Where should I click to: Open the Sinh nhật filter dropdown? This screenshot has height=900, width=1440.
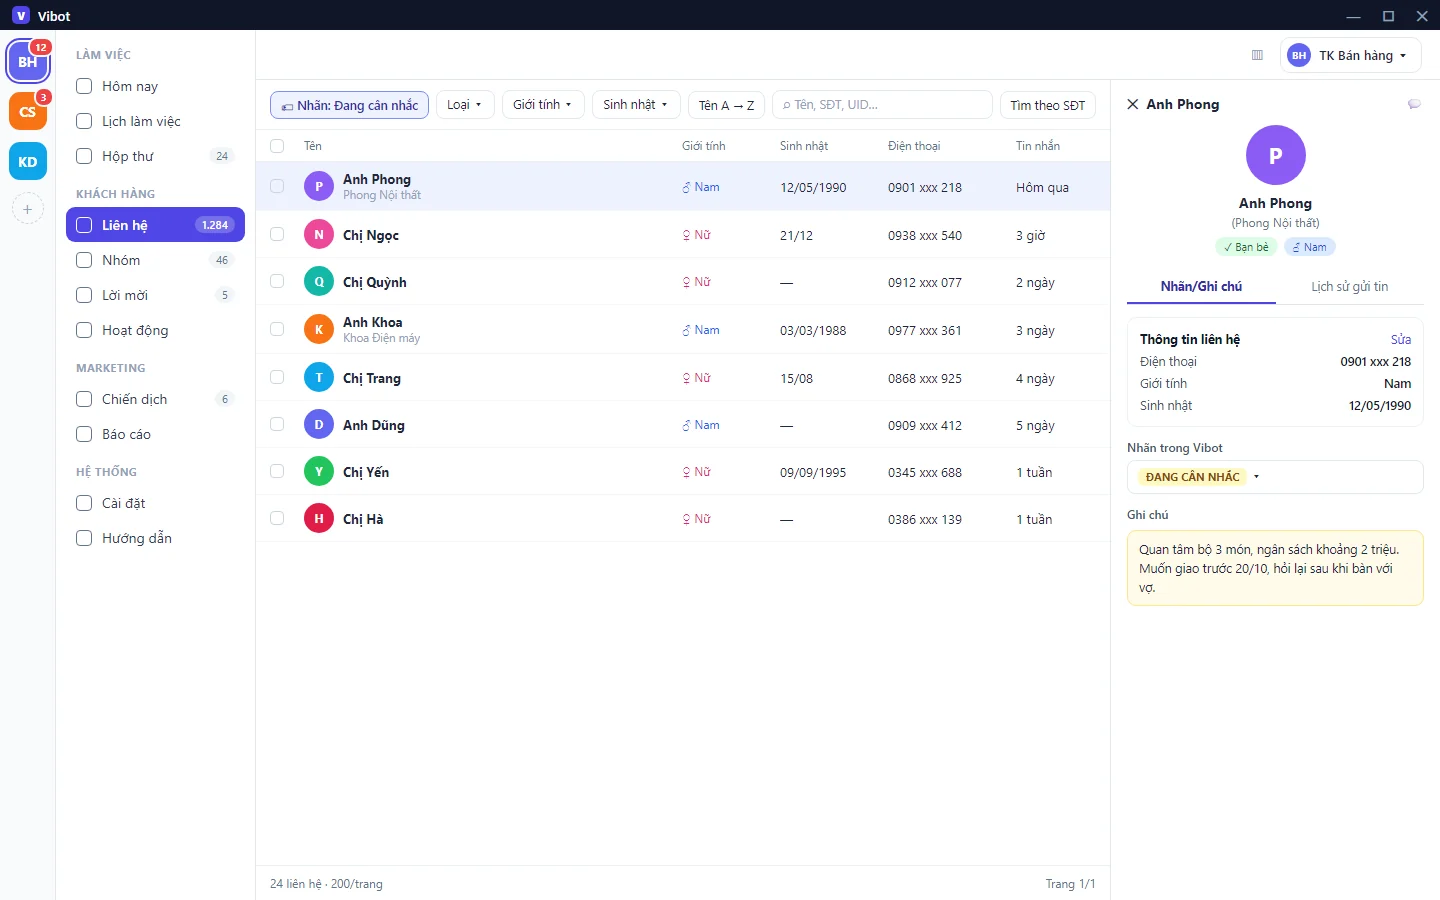click(x=636, y=105)
